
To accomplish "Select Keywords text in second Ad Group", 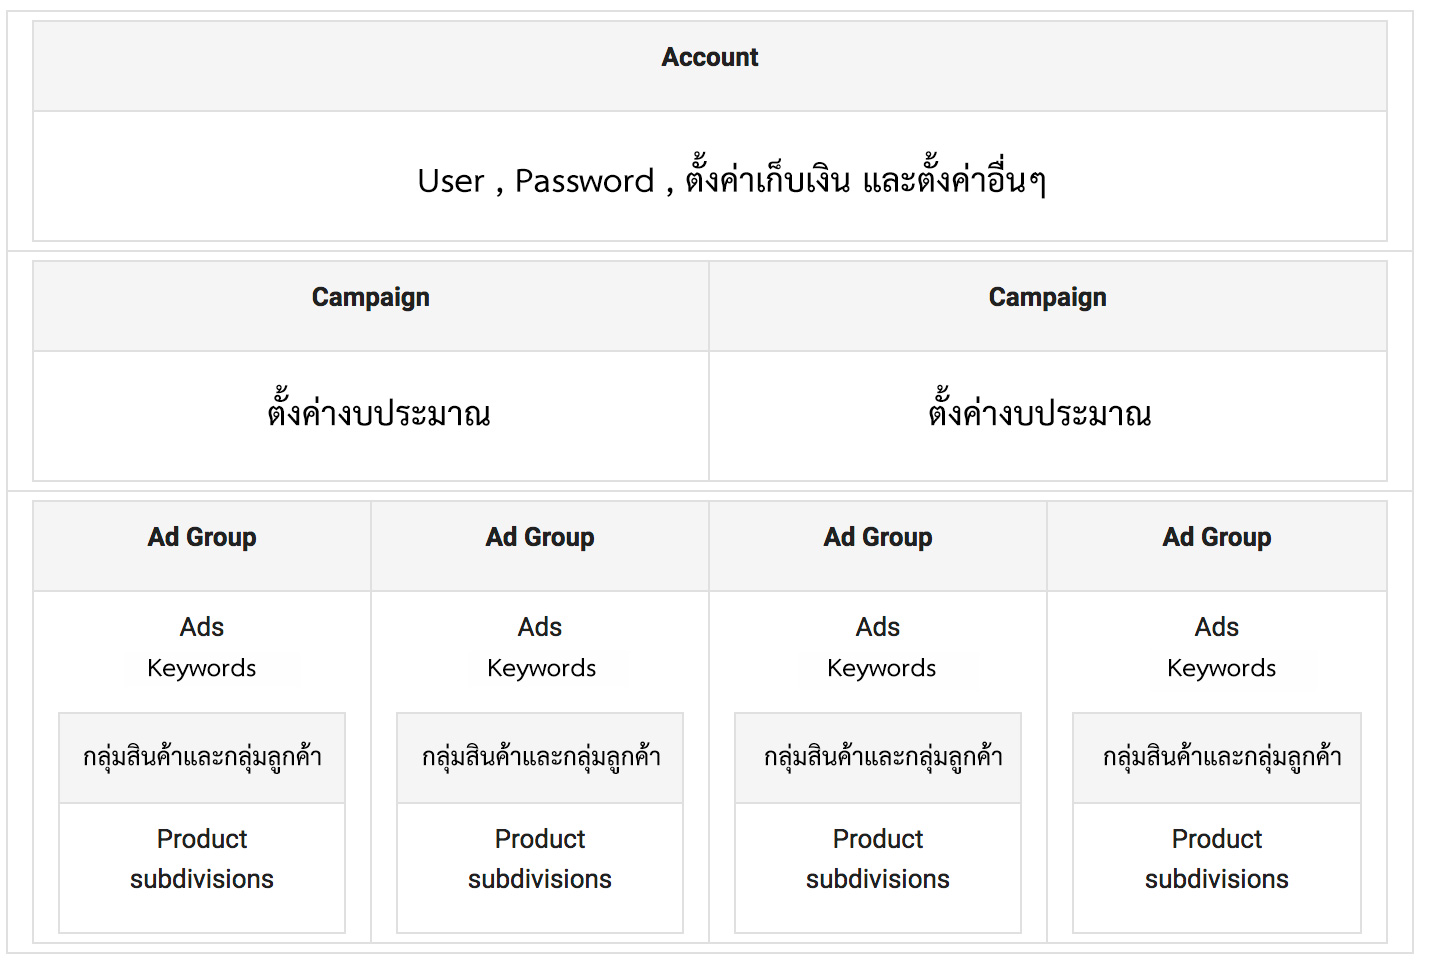I will (x=541, y=668).
